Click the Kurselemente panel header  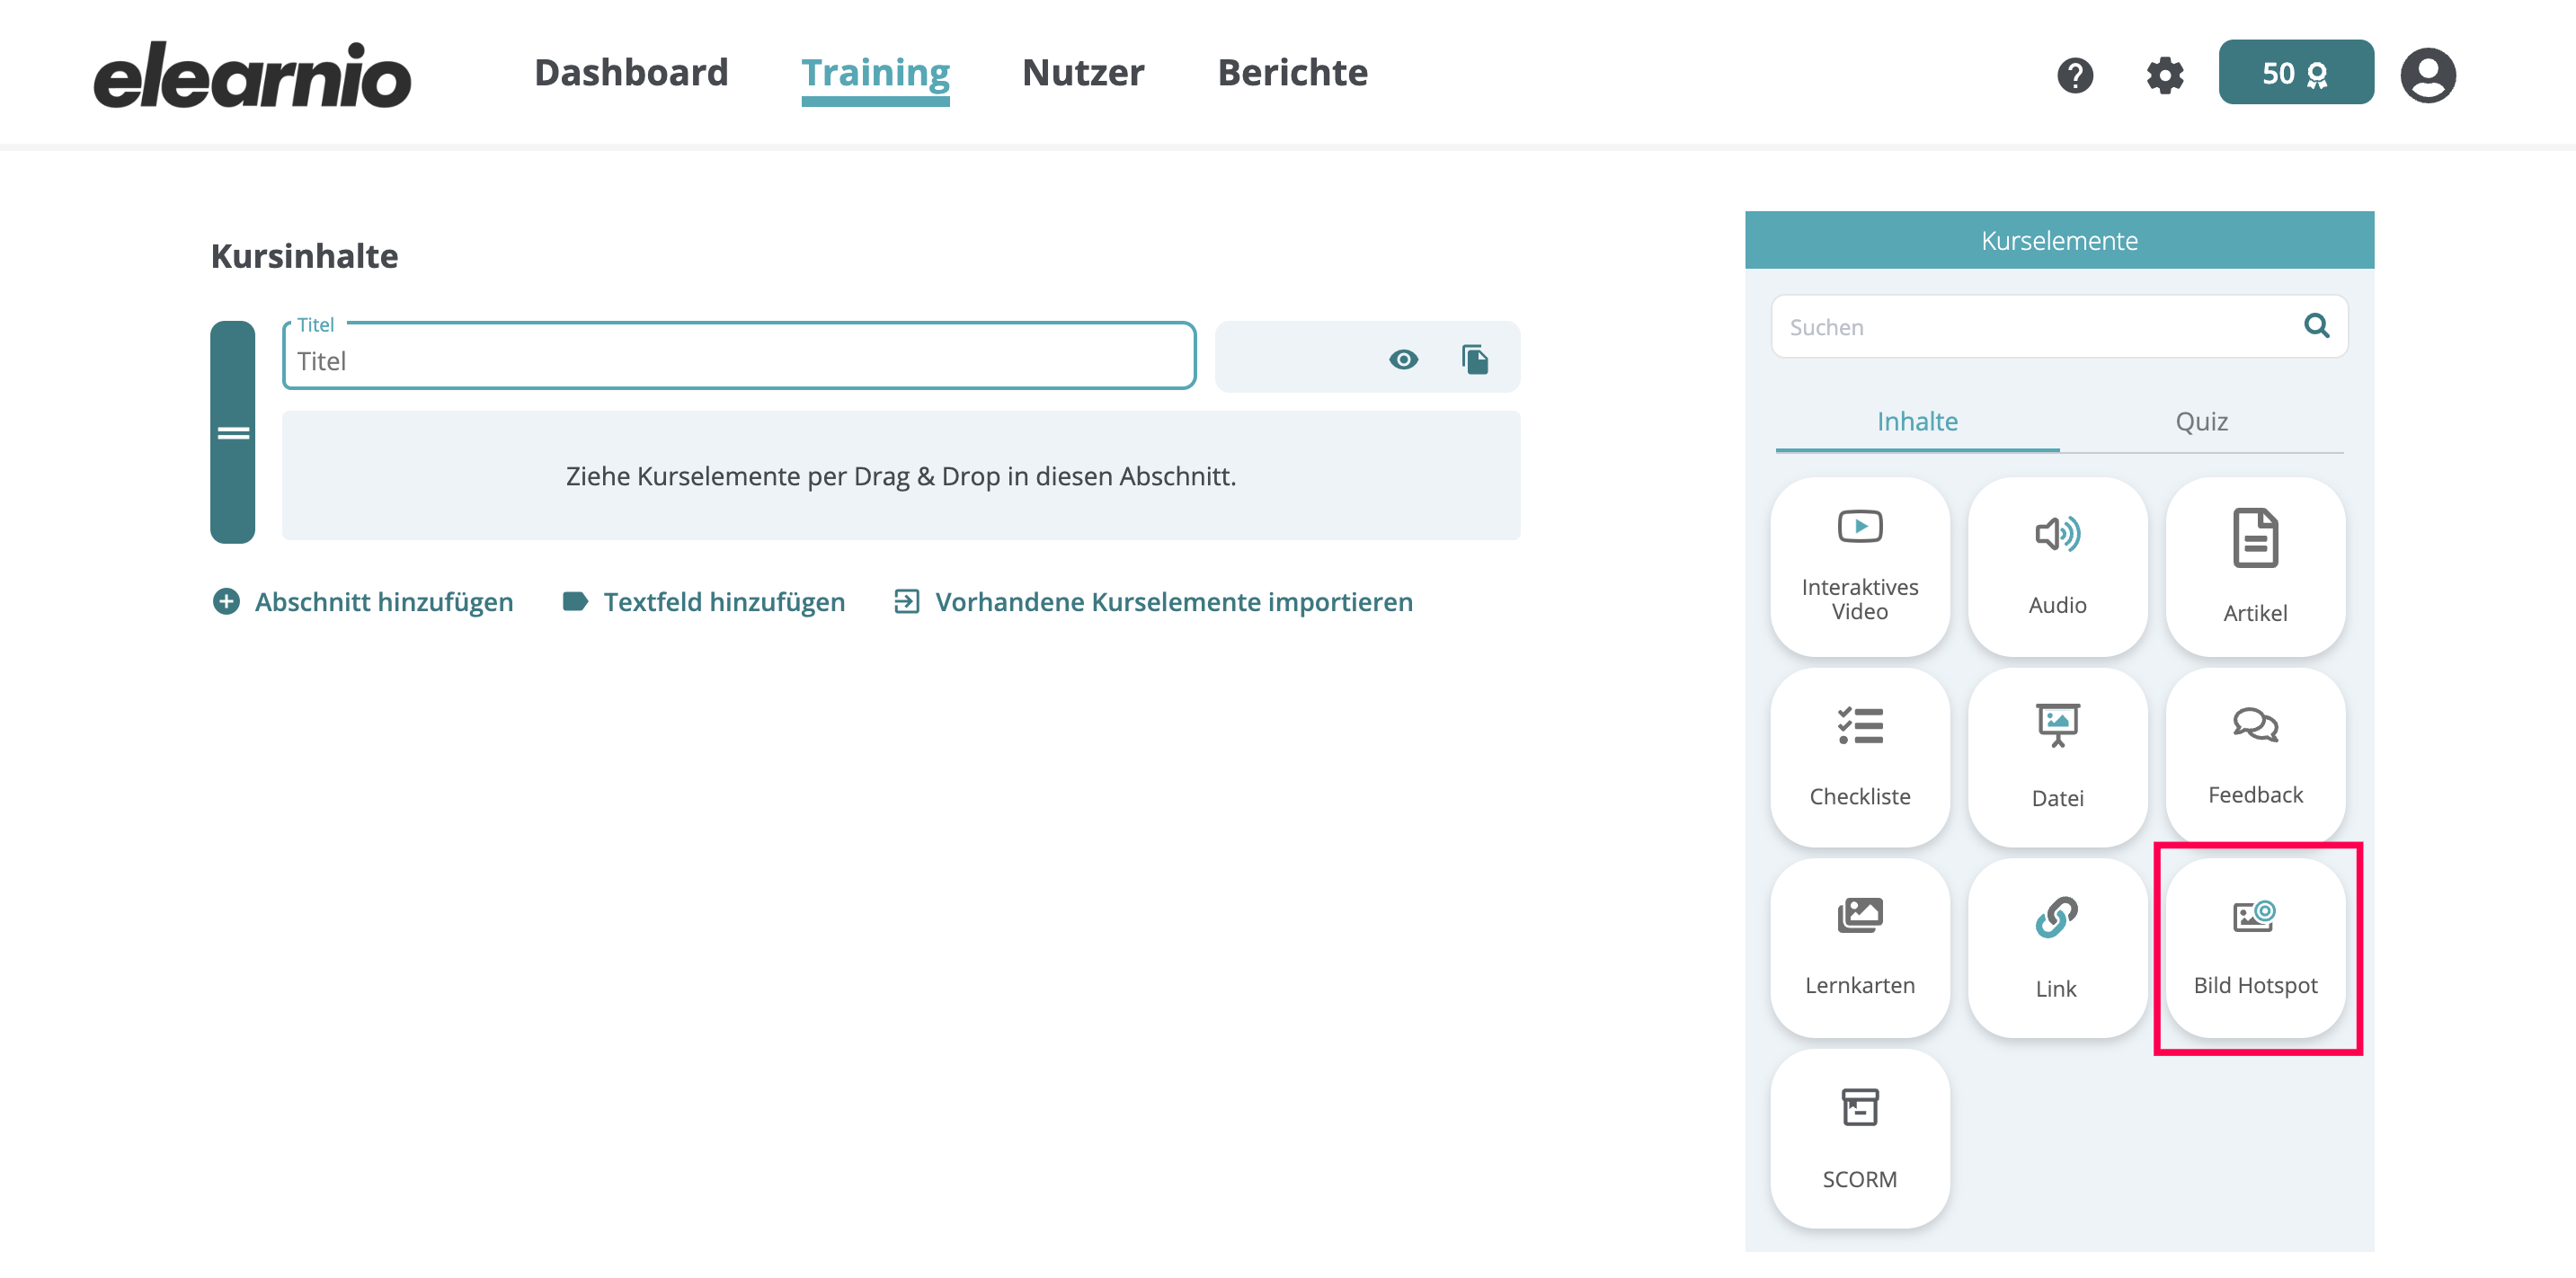[x=2059, y=240]
